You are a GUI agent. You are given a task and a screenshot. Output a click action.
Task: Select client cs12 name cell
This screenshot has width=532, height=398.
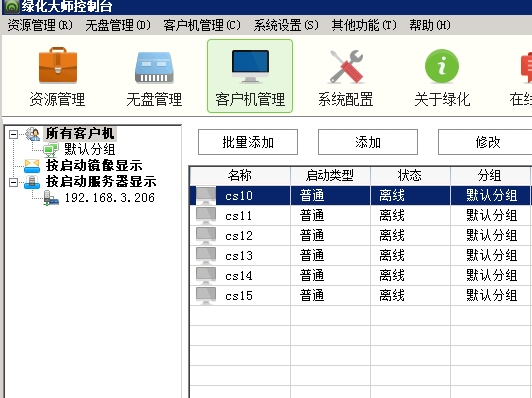(239, 236)
